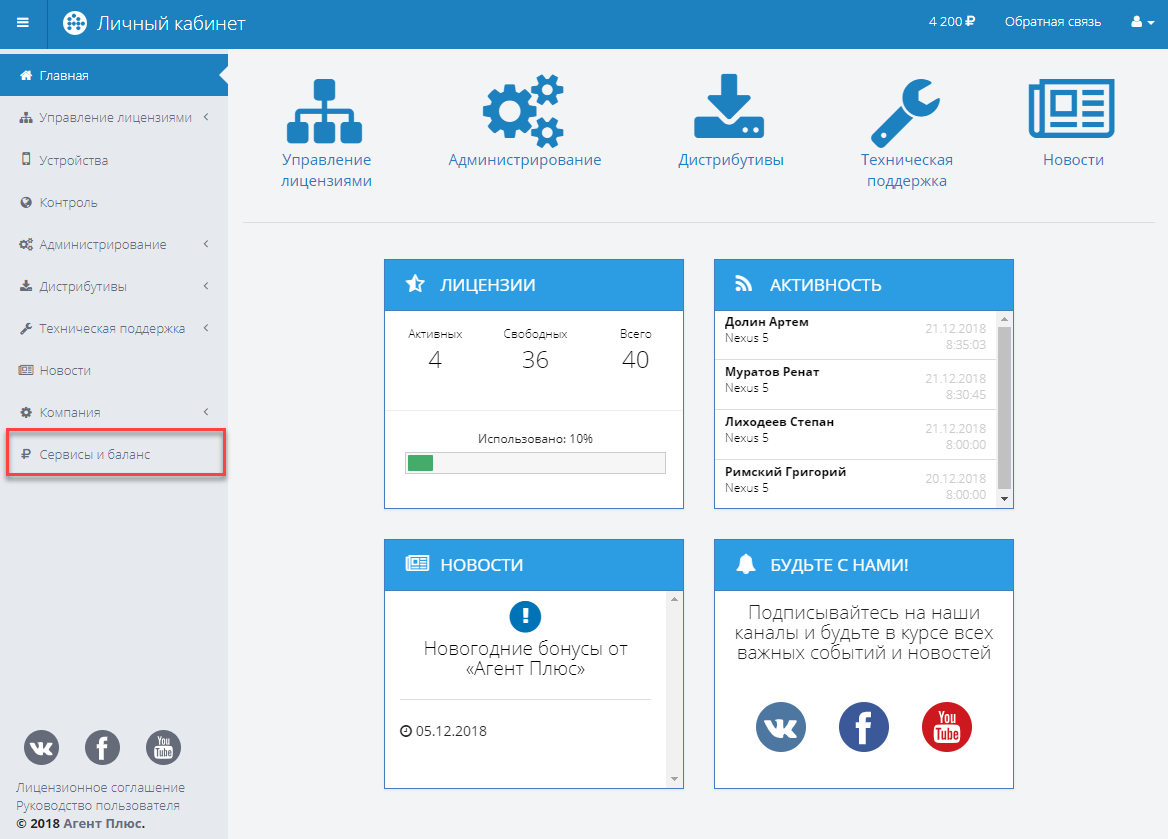Viewport: 1168px width, 839px height.
Task: Click the Facebook icon in sidebar footer
Action: click(102, 747)
